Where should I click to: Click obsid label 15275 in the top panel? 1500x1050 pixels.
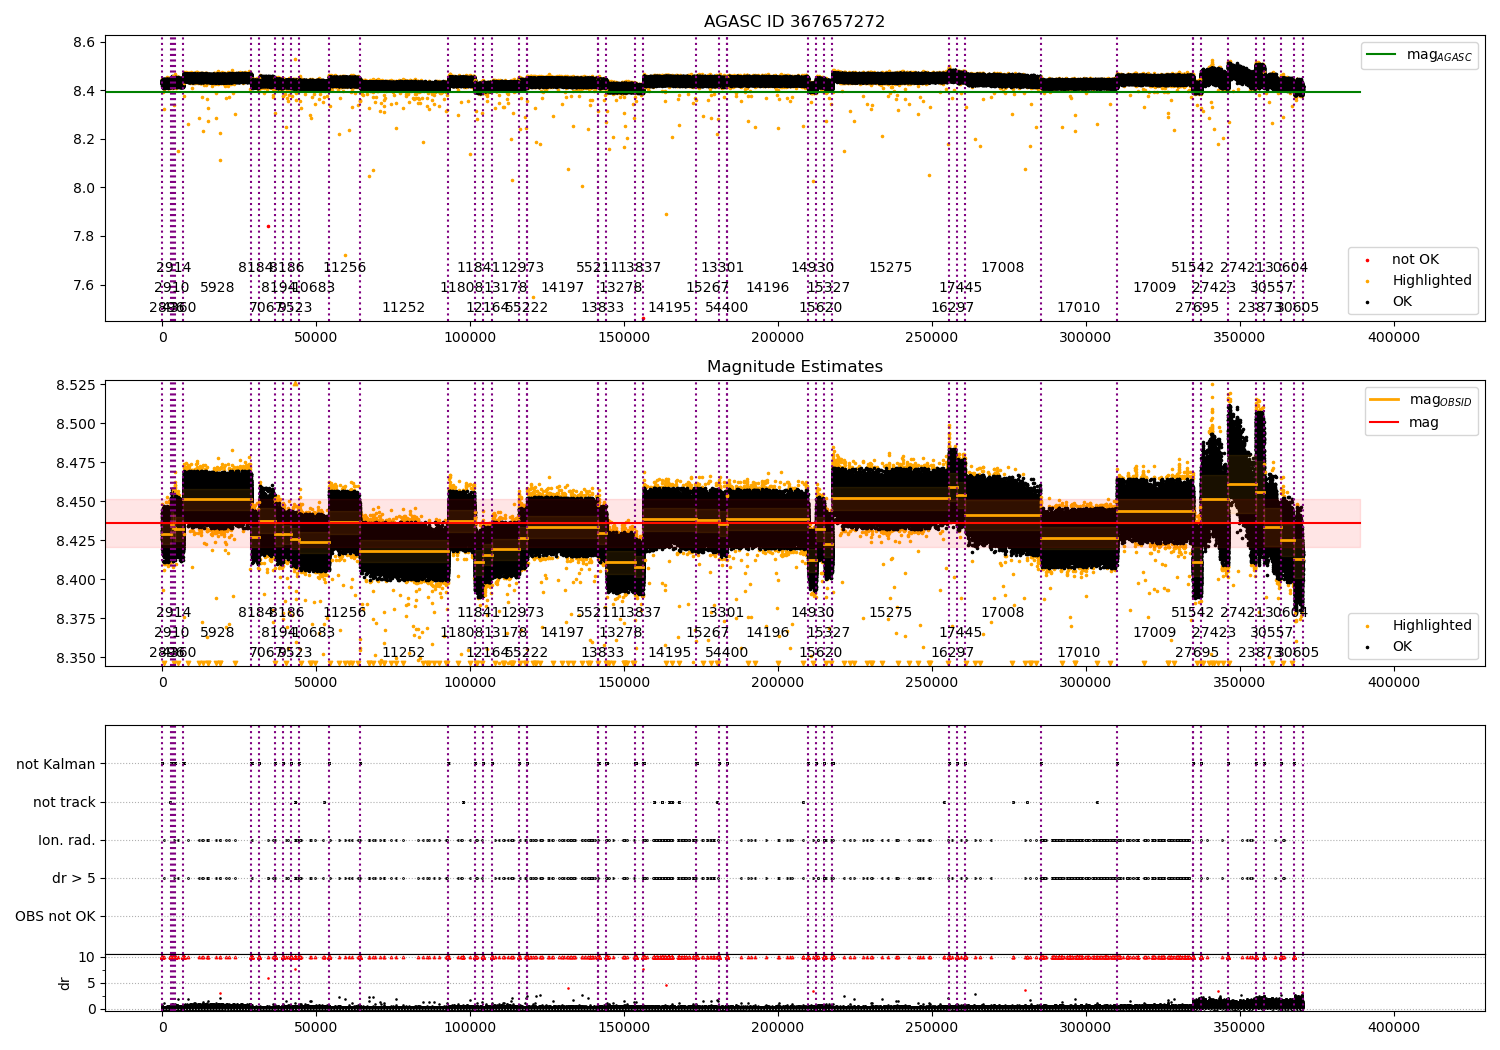[x=891, y=268]
